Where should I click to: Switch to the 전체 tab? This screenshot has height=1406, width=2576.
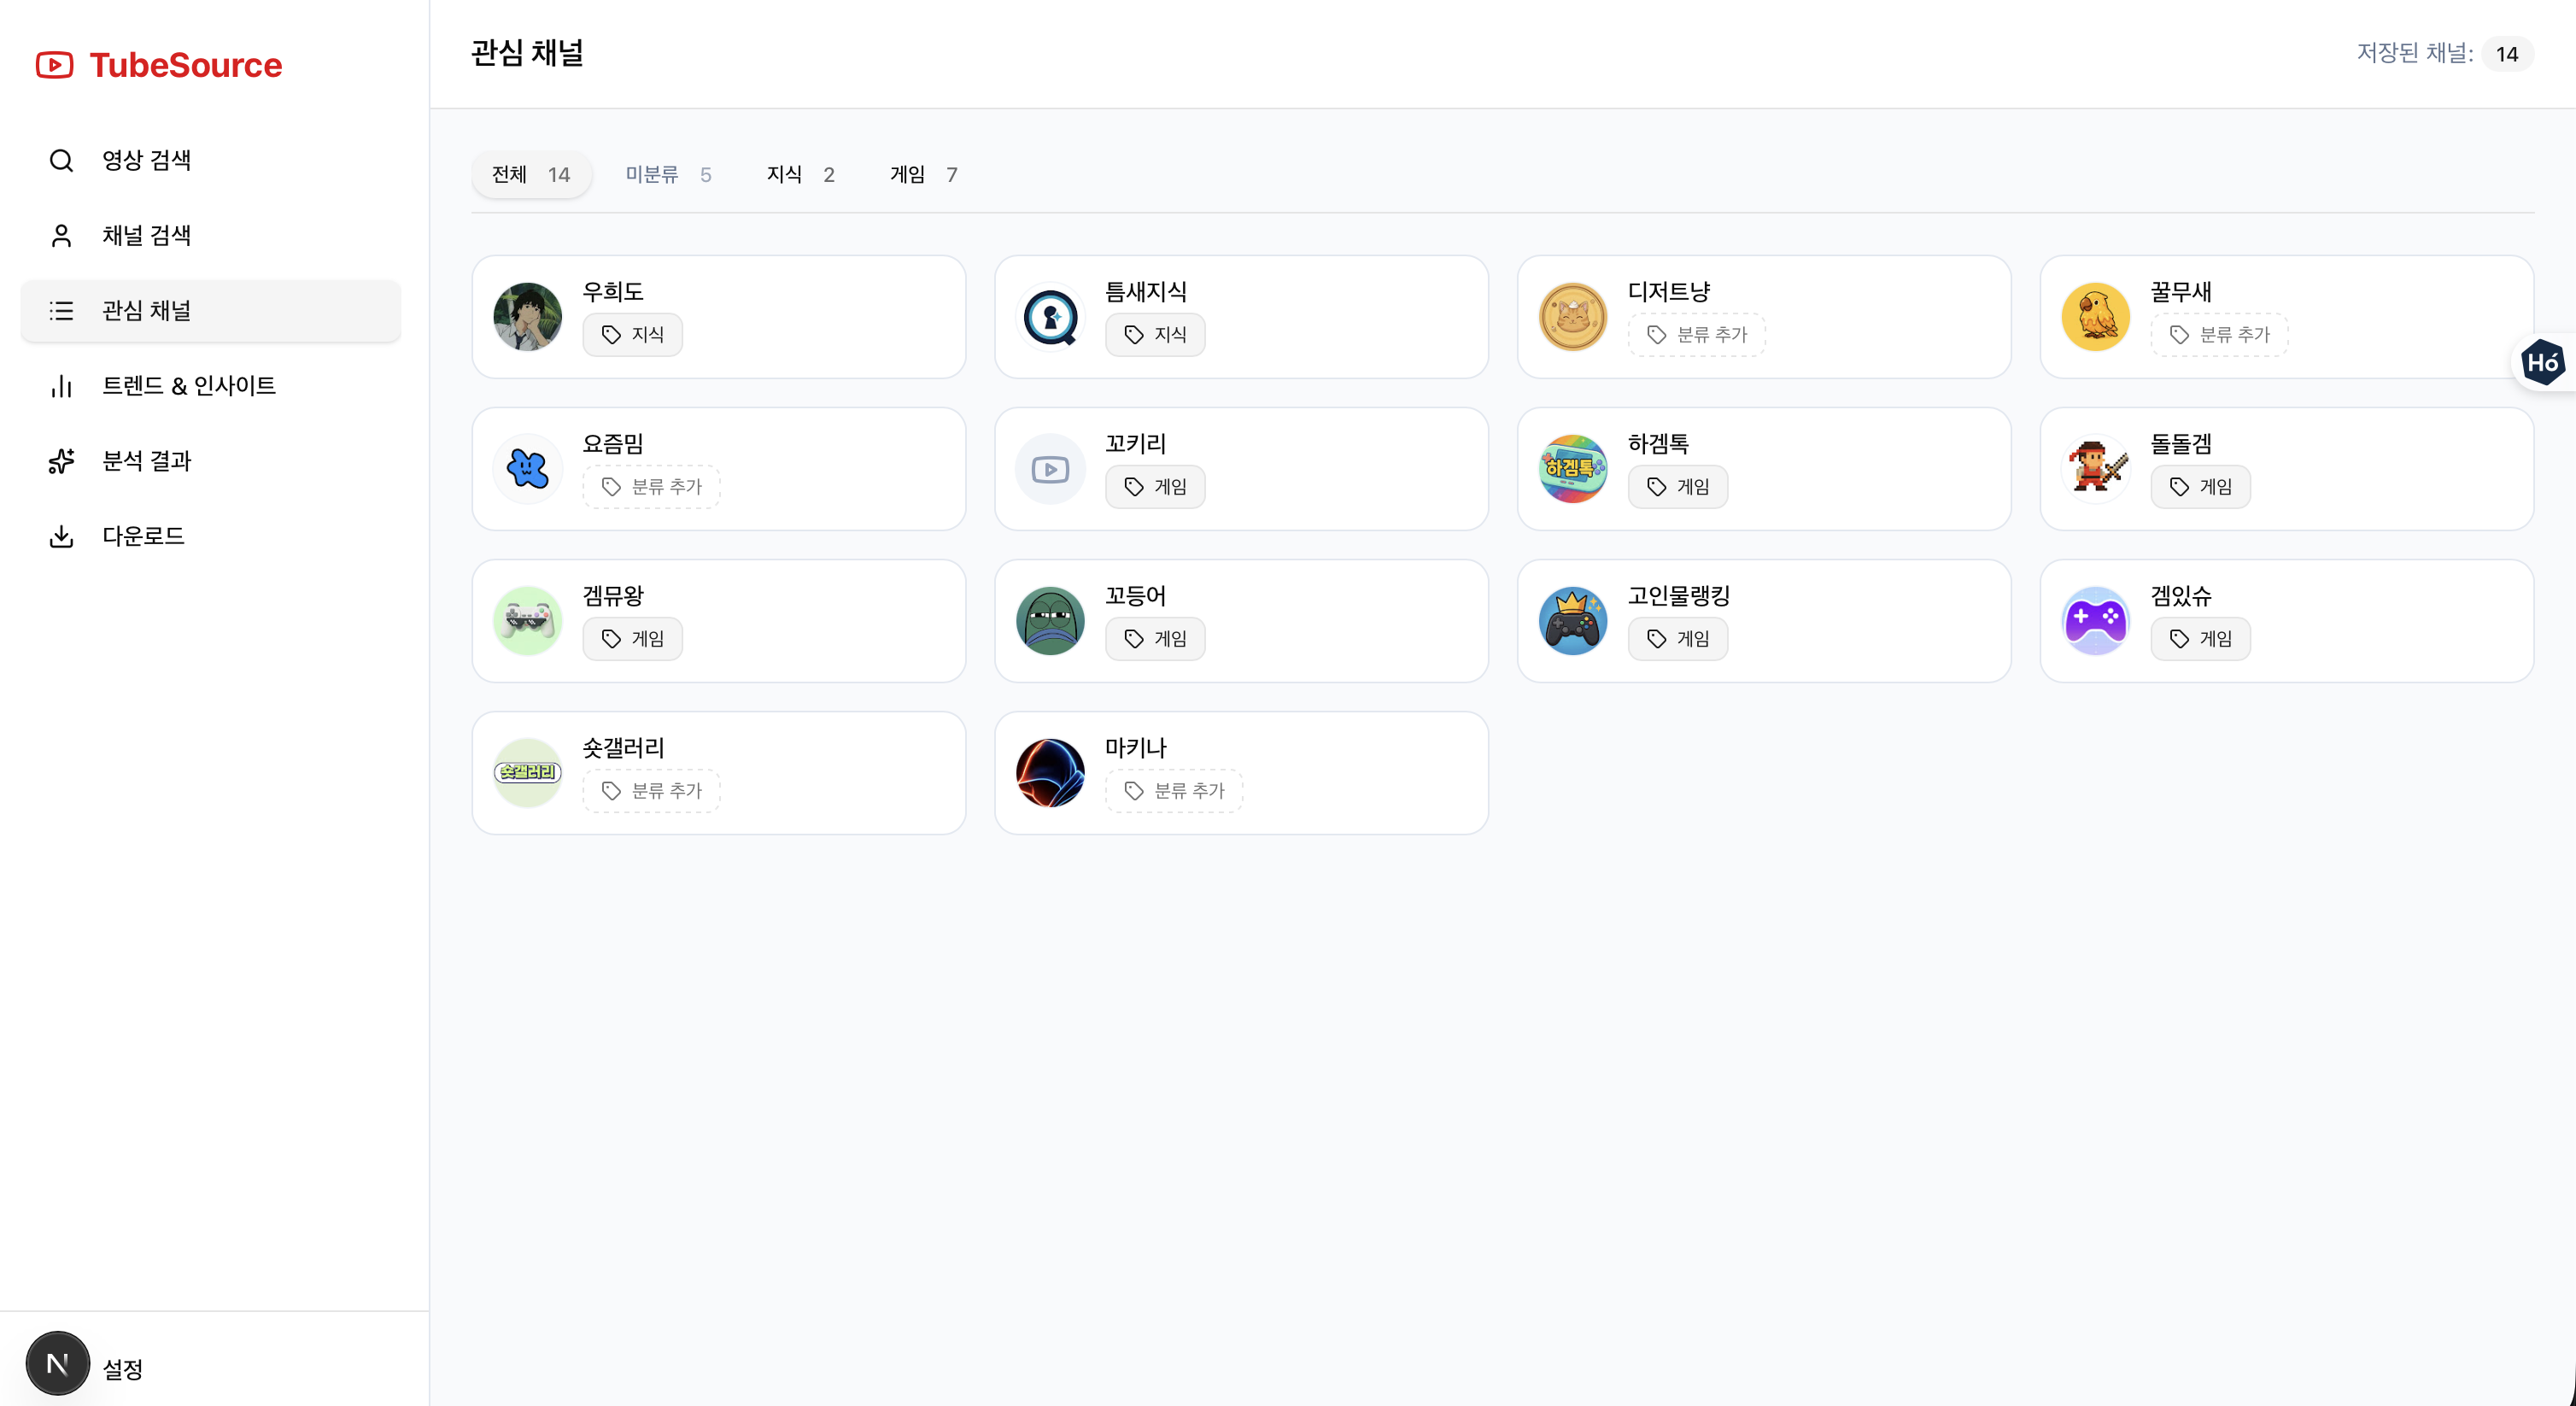(x=531, y=174)
